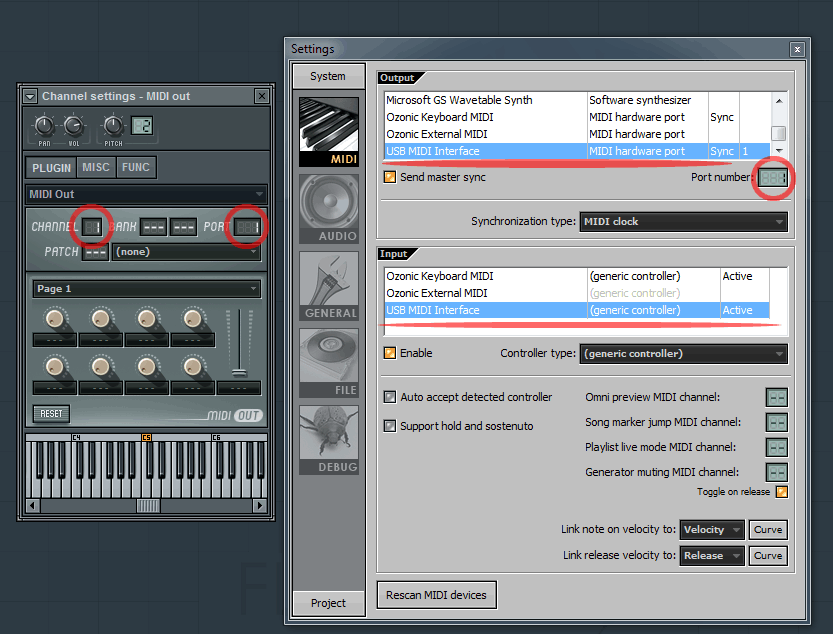
Task: Select USB MIDI Interface in Input list
Action: tap(577, 310)
